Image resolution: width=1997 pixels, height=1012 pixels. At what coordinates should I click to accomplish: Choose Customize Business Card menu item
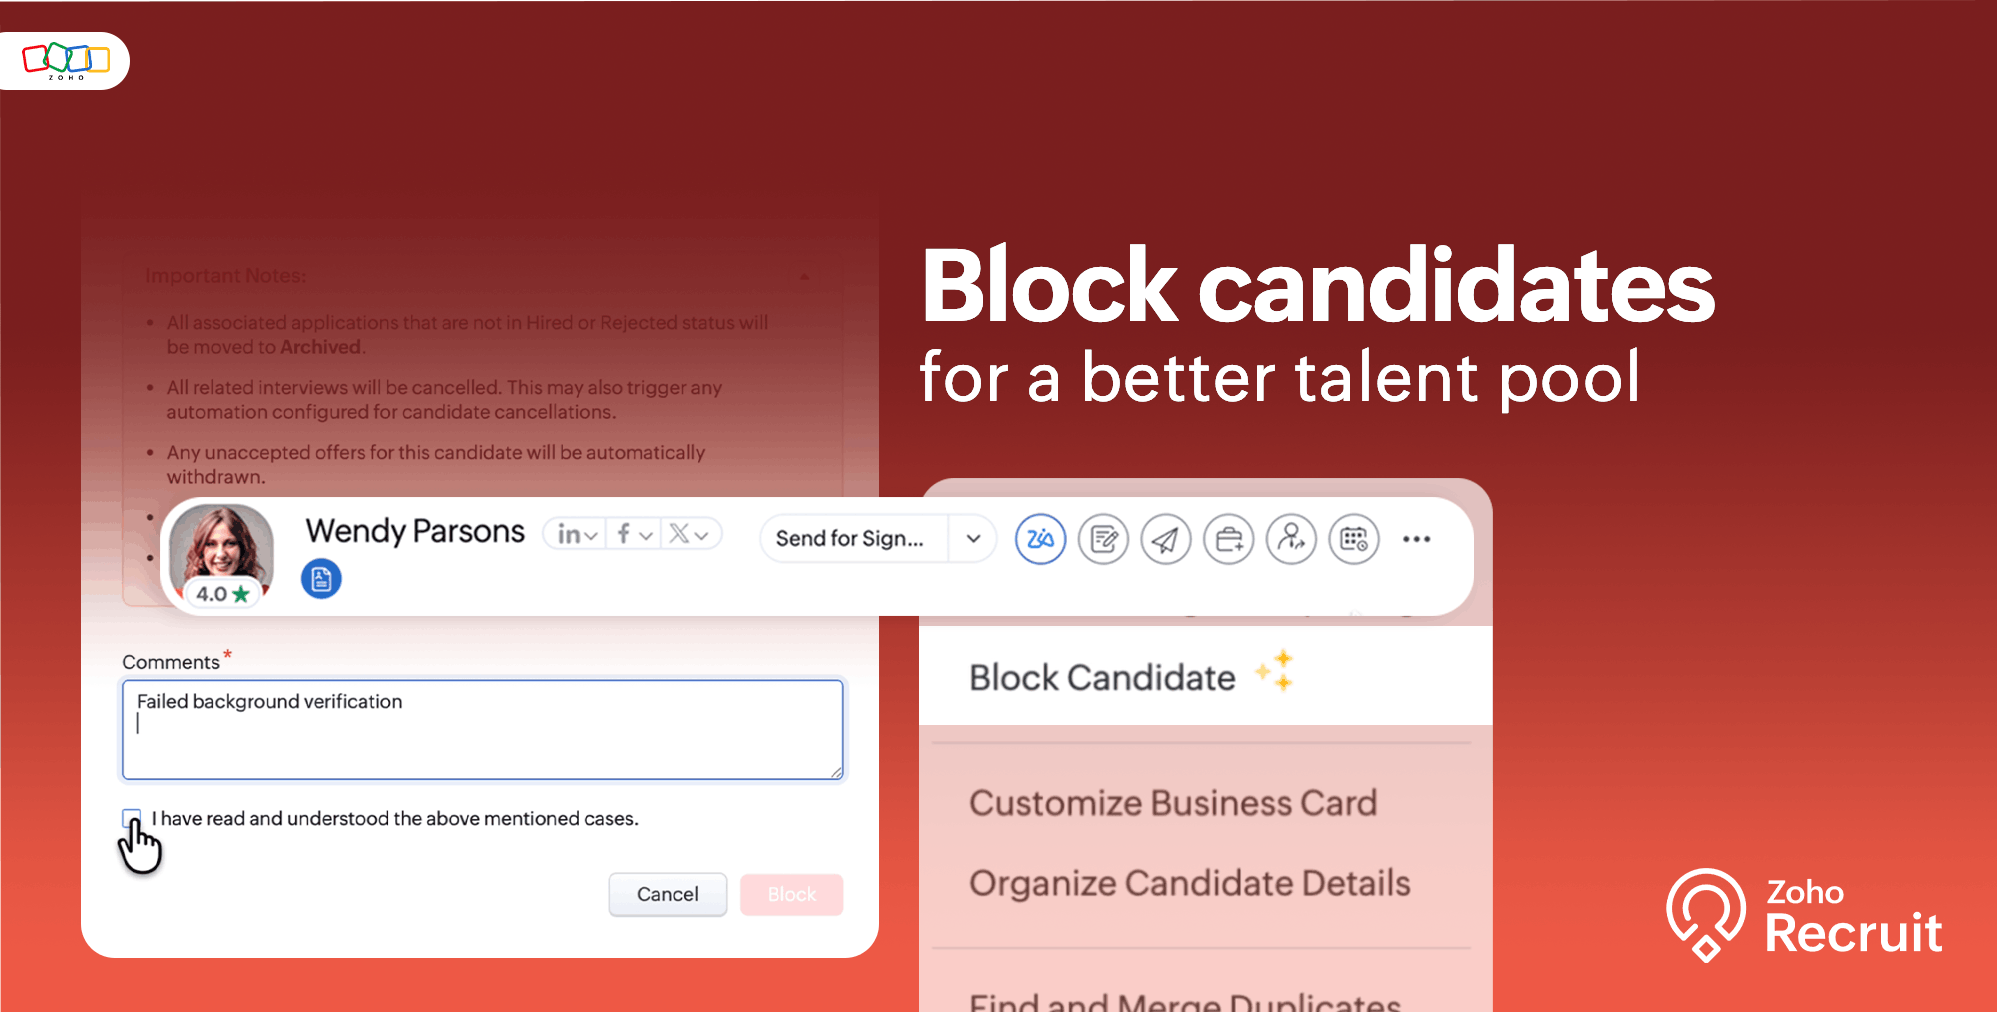pos(1172,803)
